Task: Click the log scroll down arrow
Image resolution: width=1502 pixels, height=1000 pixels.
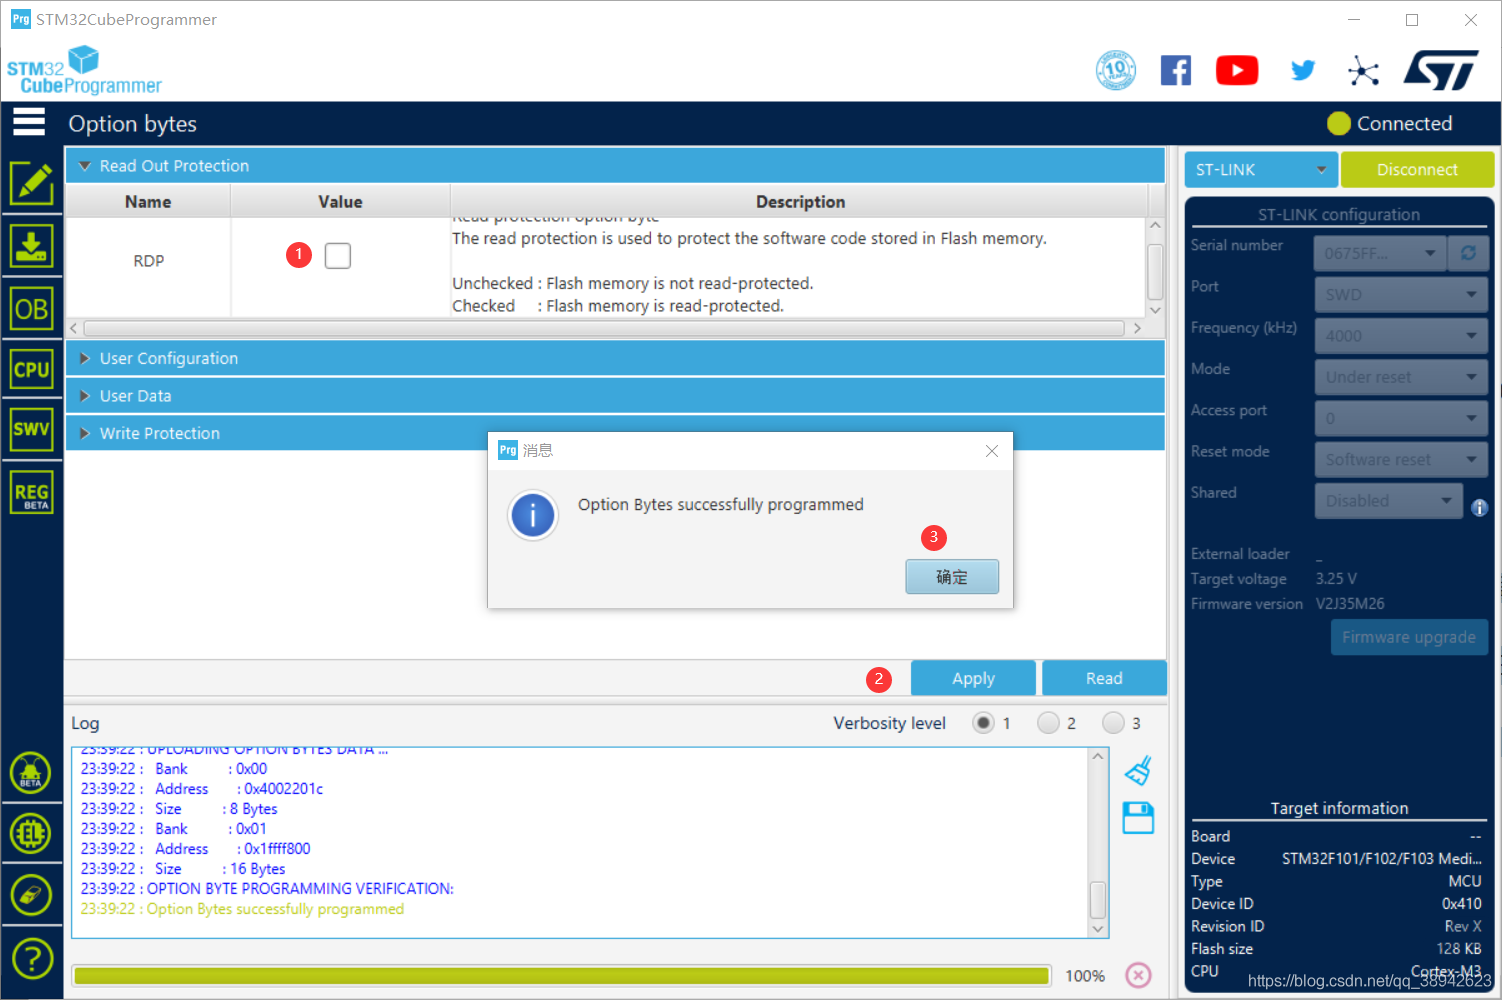Action: pos(1098,929)
